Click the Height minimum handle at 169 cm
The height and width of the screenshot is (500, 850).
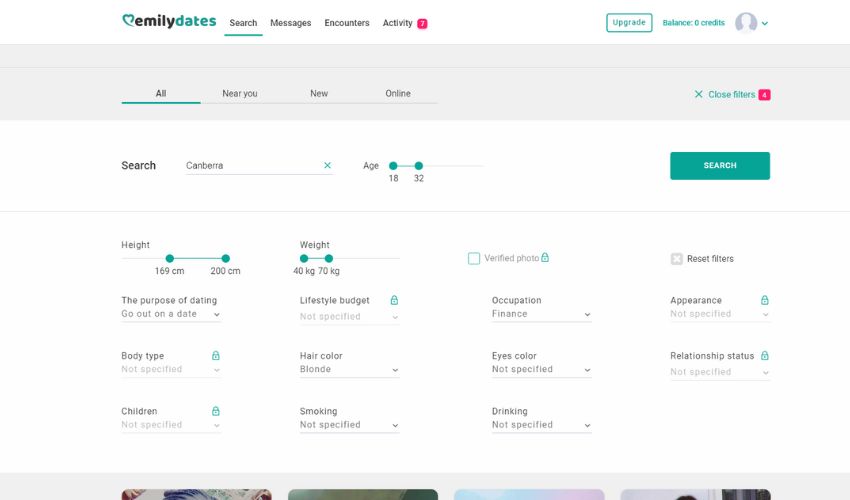(x=170, y=259)
